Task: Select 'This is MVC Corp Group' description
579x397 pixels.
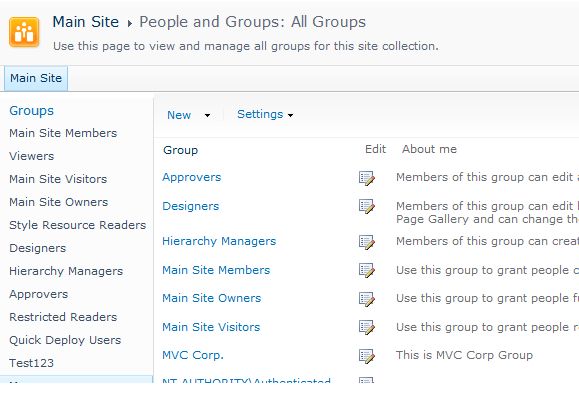Action: [464, 355]
